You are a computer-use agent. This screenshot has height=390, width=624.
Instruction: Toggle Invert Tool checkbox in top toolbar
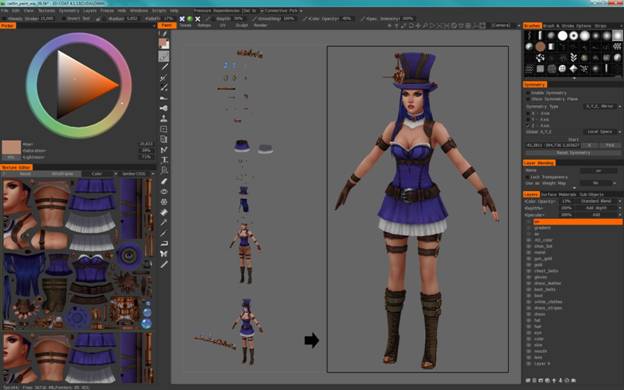point(64,19)
